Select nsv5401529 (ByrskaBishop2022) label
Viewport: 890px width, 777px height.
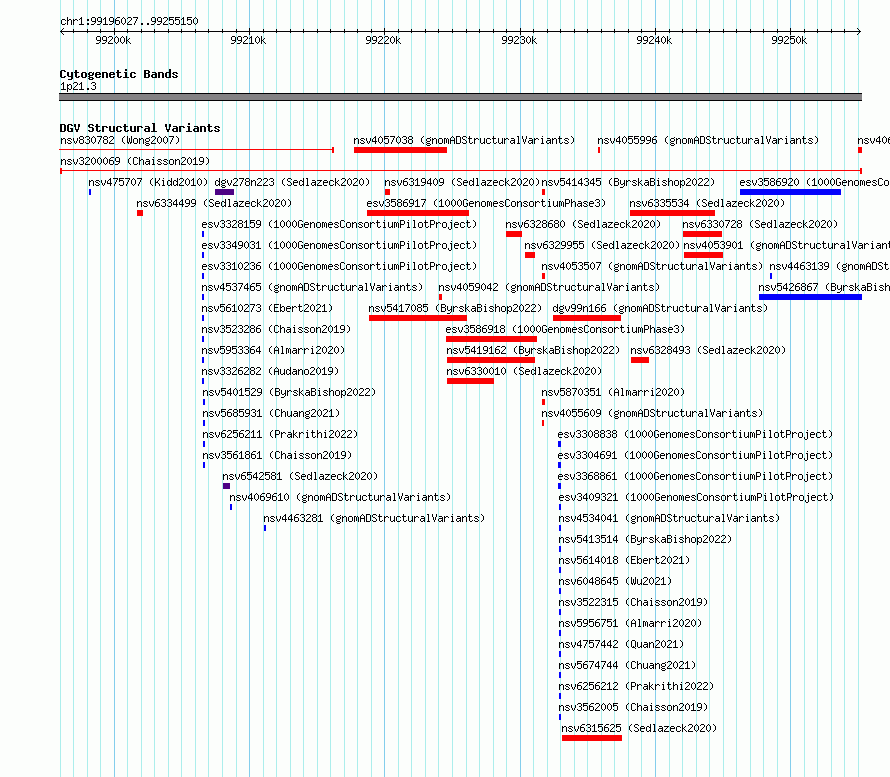[289, 392]
